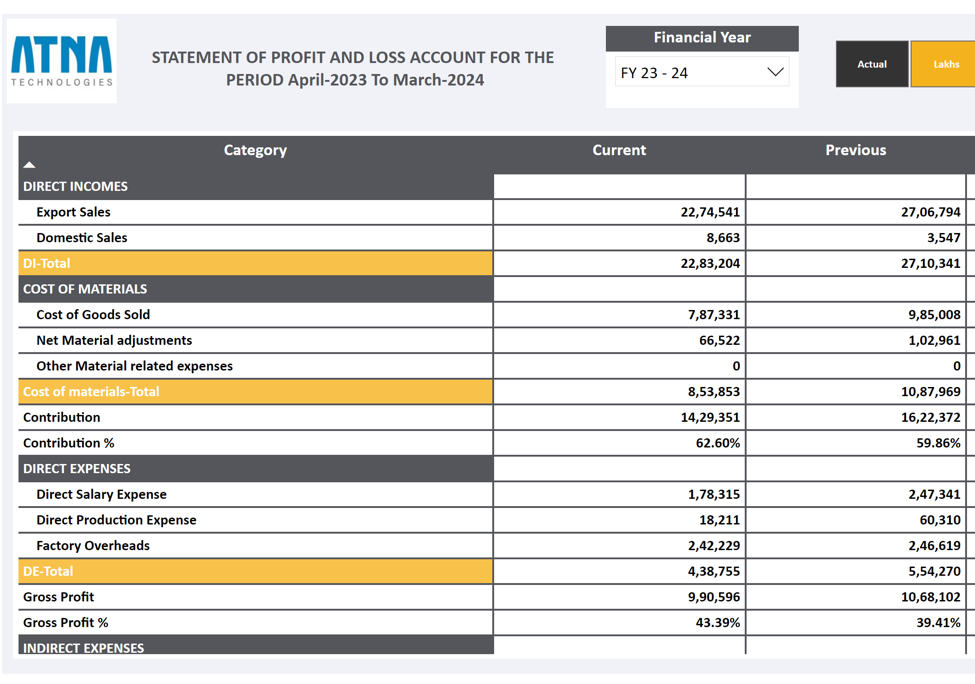Click Cost of materials-Total current value 8,53,853
The height and width of the screenshot is (684, 975).
point(714,392)
